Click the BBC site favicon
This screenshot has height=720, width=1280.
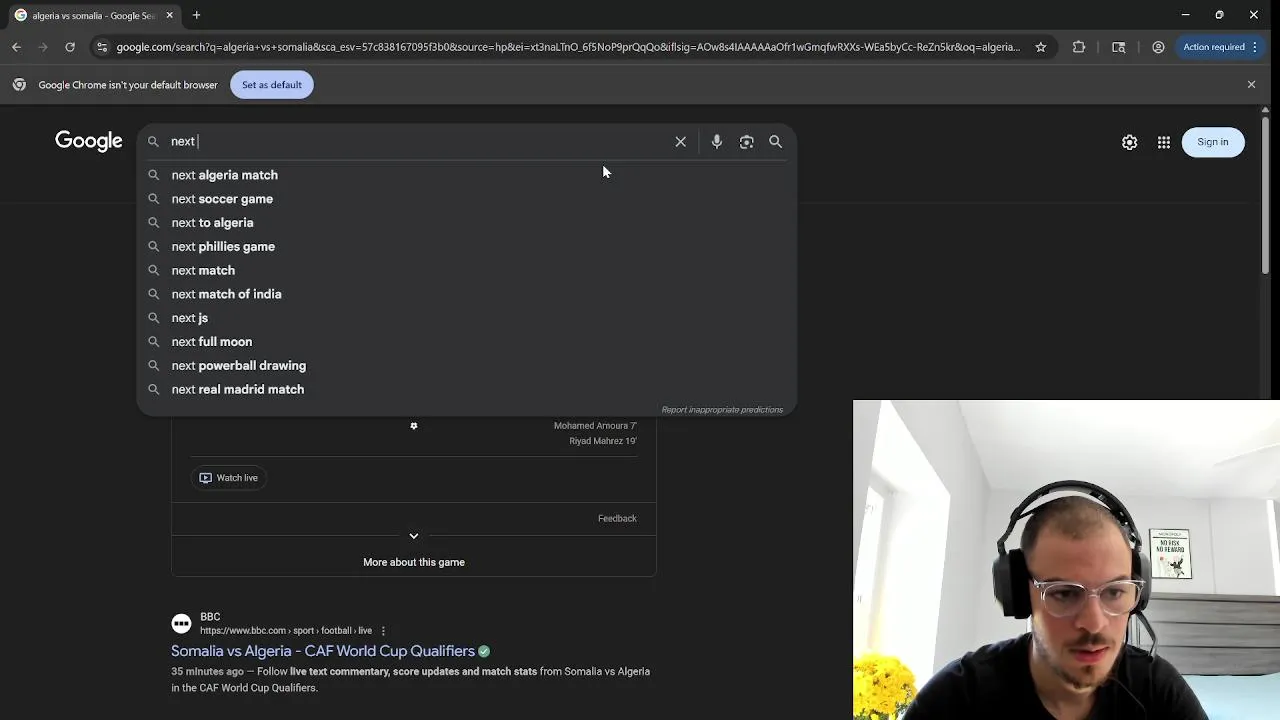point(181,624)
